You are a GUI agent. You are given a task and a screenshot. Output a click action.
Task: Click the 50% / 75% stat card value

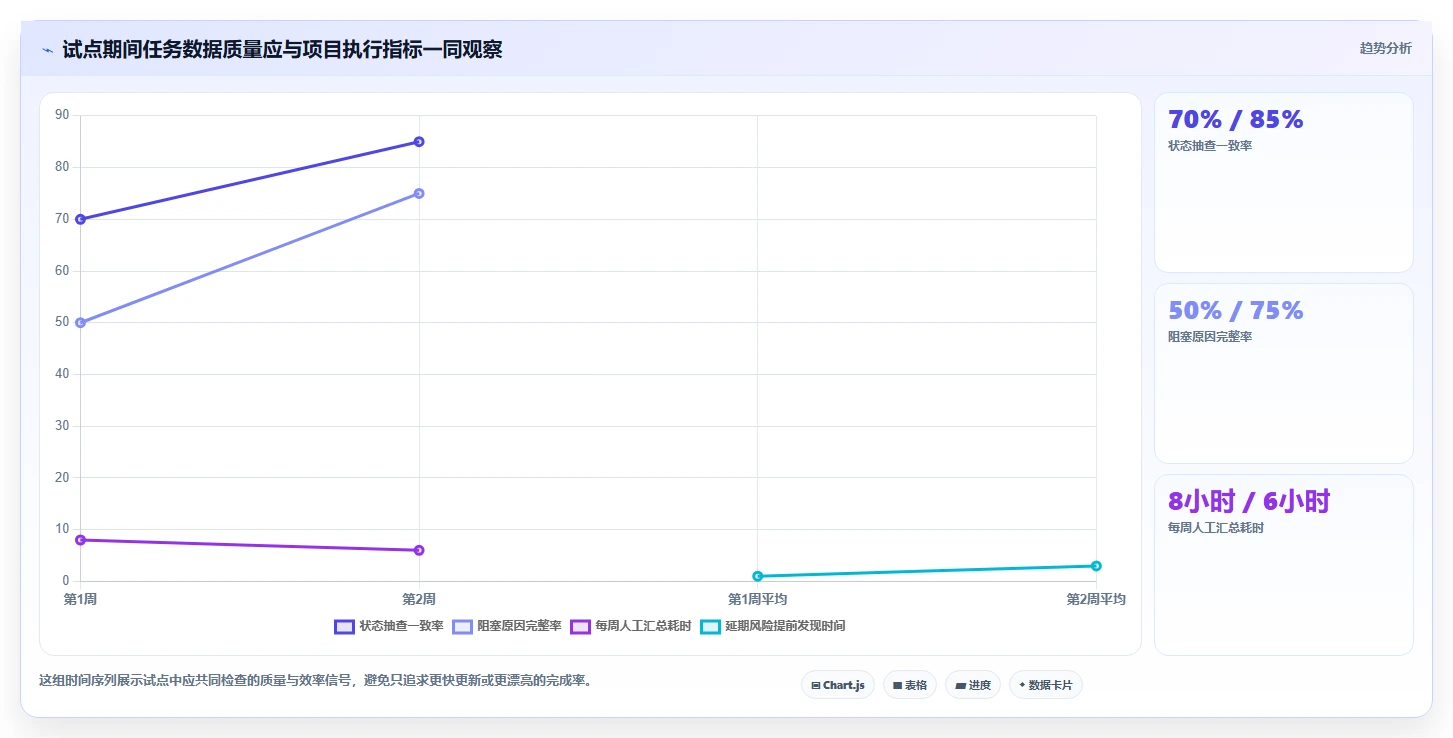[x=1236, y=310]
